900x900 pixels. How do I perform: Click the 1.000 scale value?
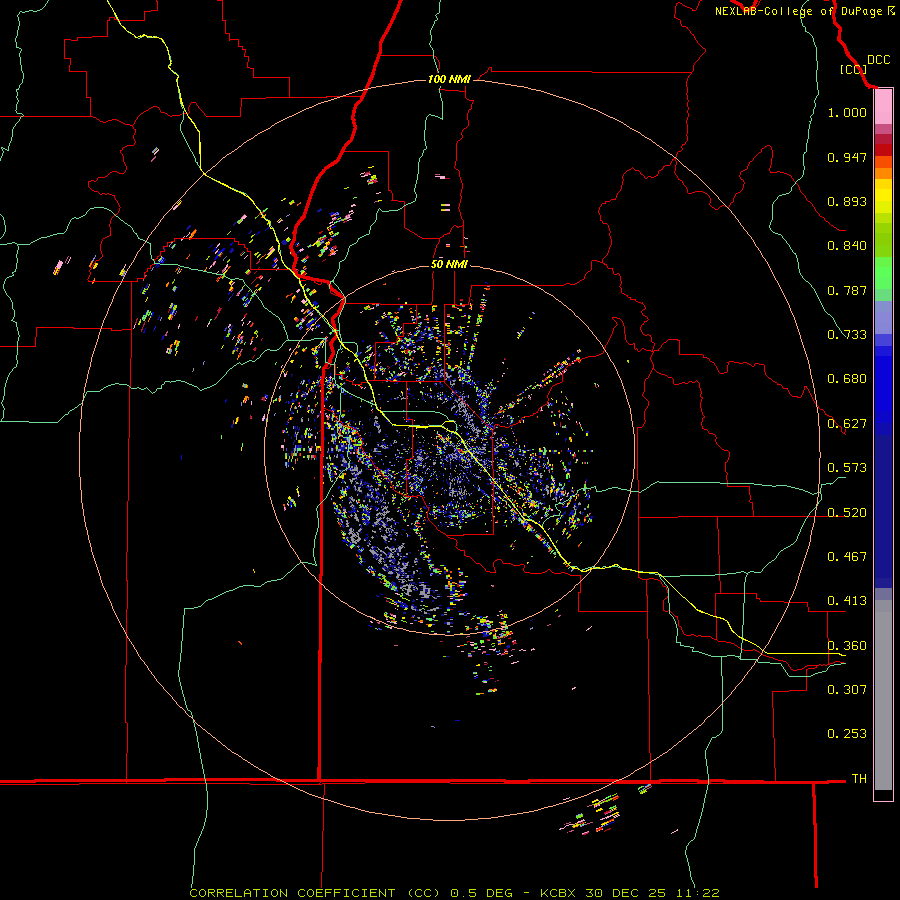coord(847,112)
